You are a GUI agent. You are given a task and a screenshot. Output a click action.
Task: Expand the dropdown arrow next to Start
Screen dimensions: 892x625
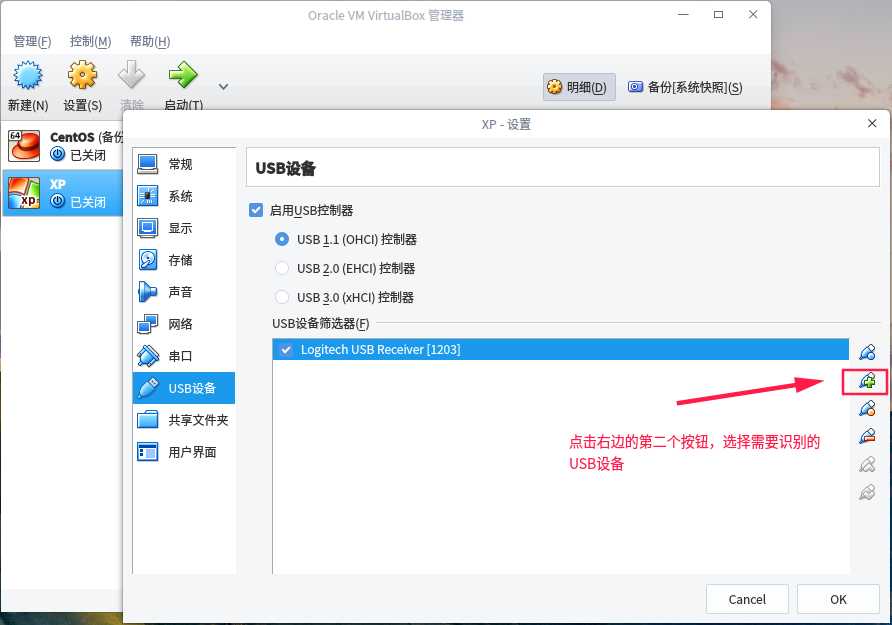224,86
